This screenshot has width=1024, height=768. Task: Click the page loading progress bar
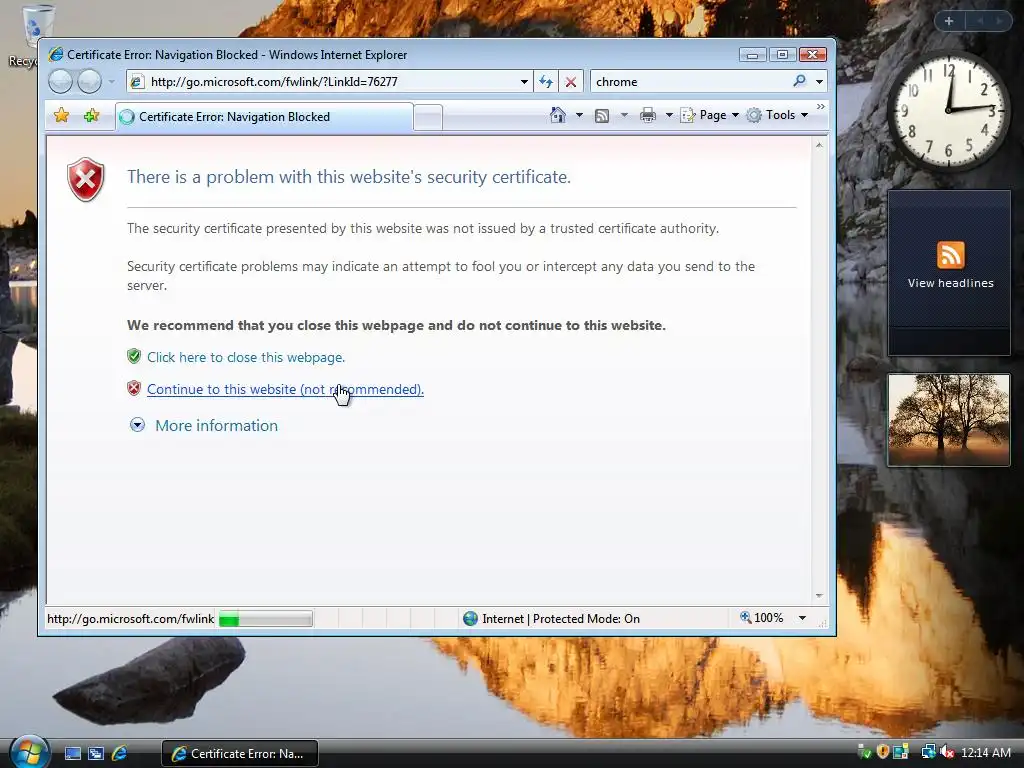pos(265,618)
